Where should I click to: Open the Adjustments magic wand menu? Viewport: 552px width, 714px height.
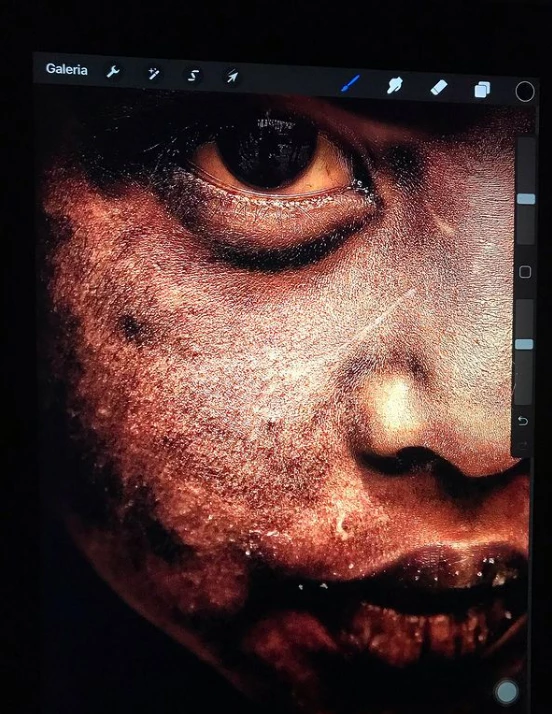(x=153, y=73)
